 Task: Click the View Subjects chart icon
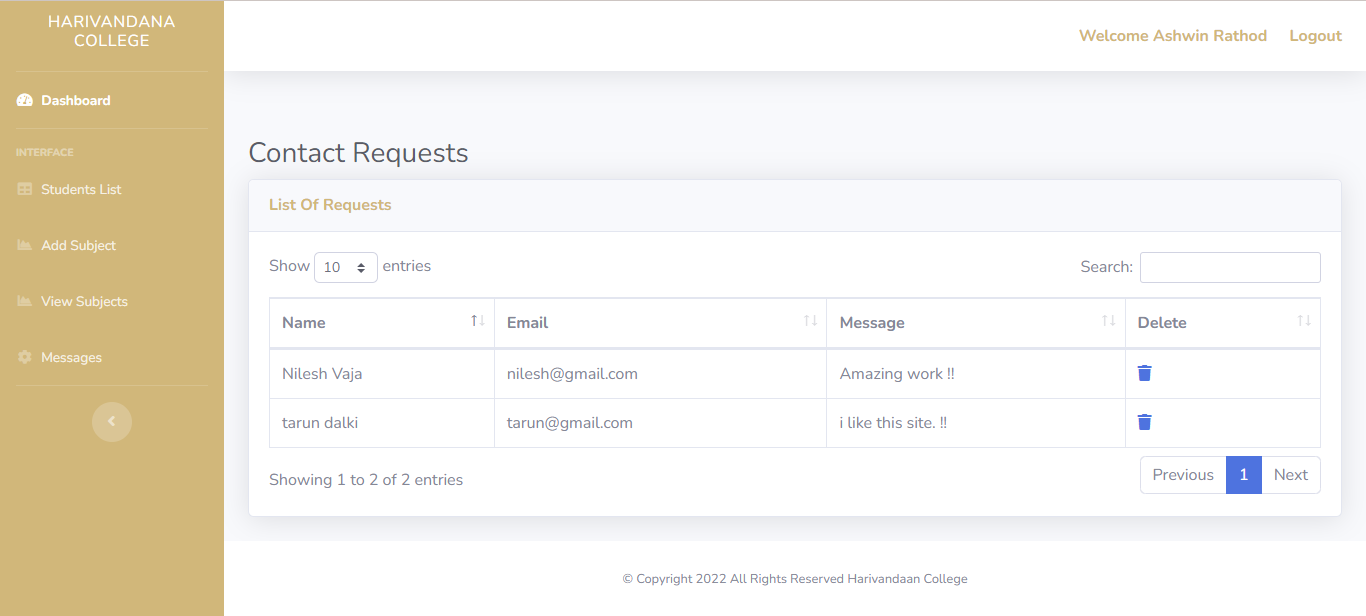25,301
